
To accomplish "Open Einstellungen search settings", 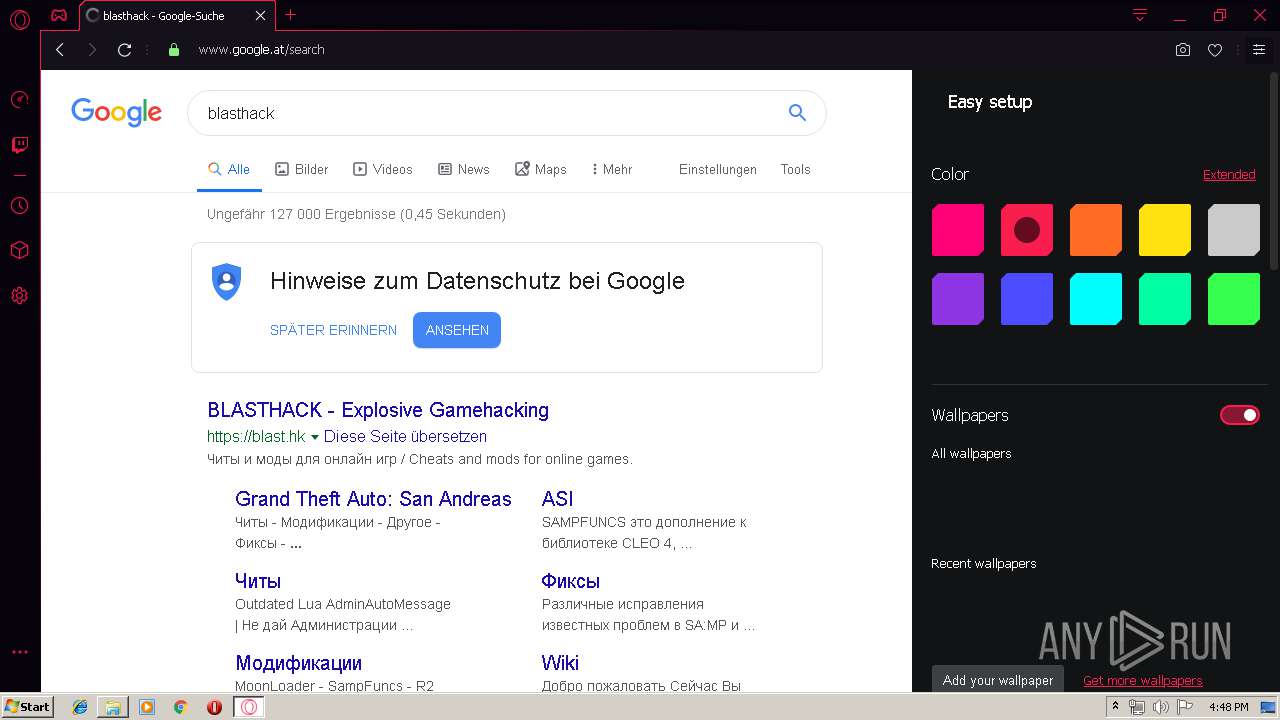I will click(x=718, y=169).
